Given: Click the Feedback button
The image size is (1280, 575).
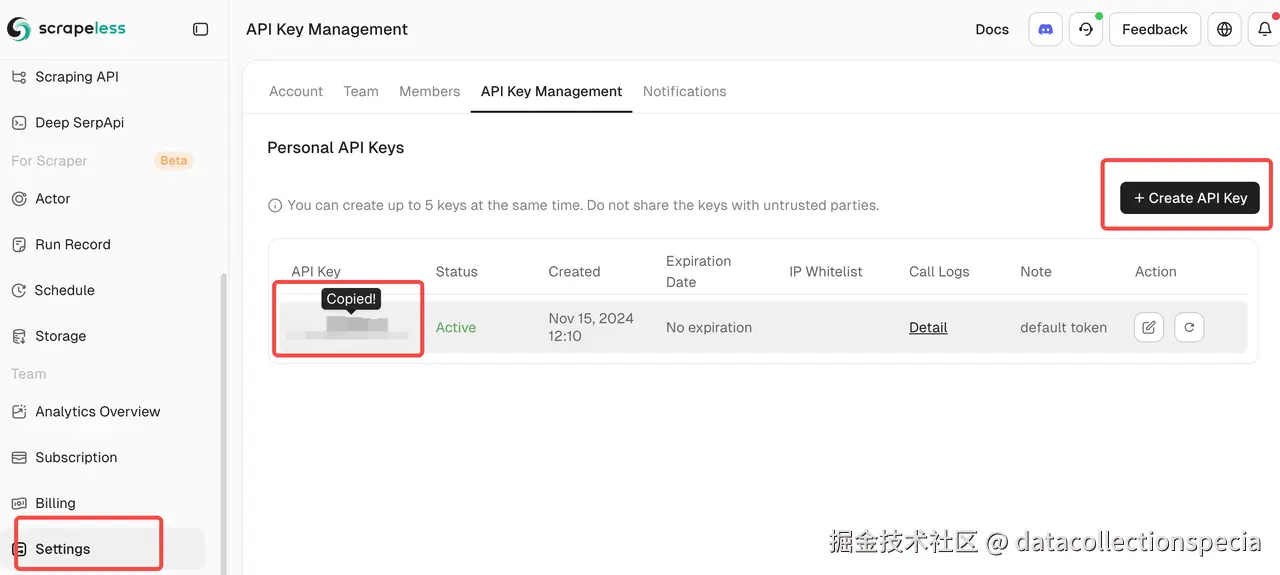Looking at the screenshot, I should tap(1154, 29).
